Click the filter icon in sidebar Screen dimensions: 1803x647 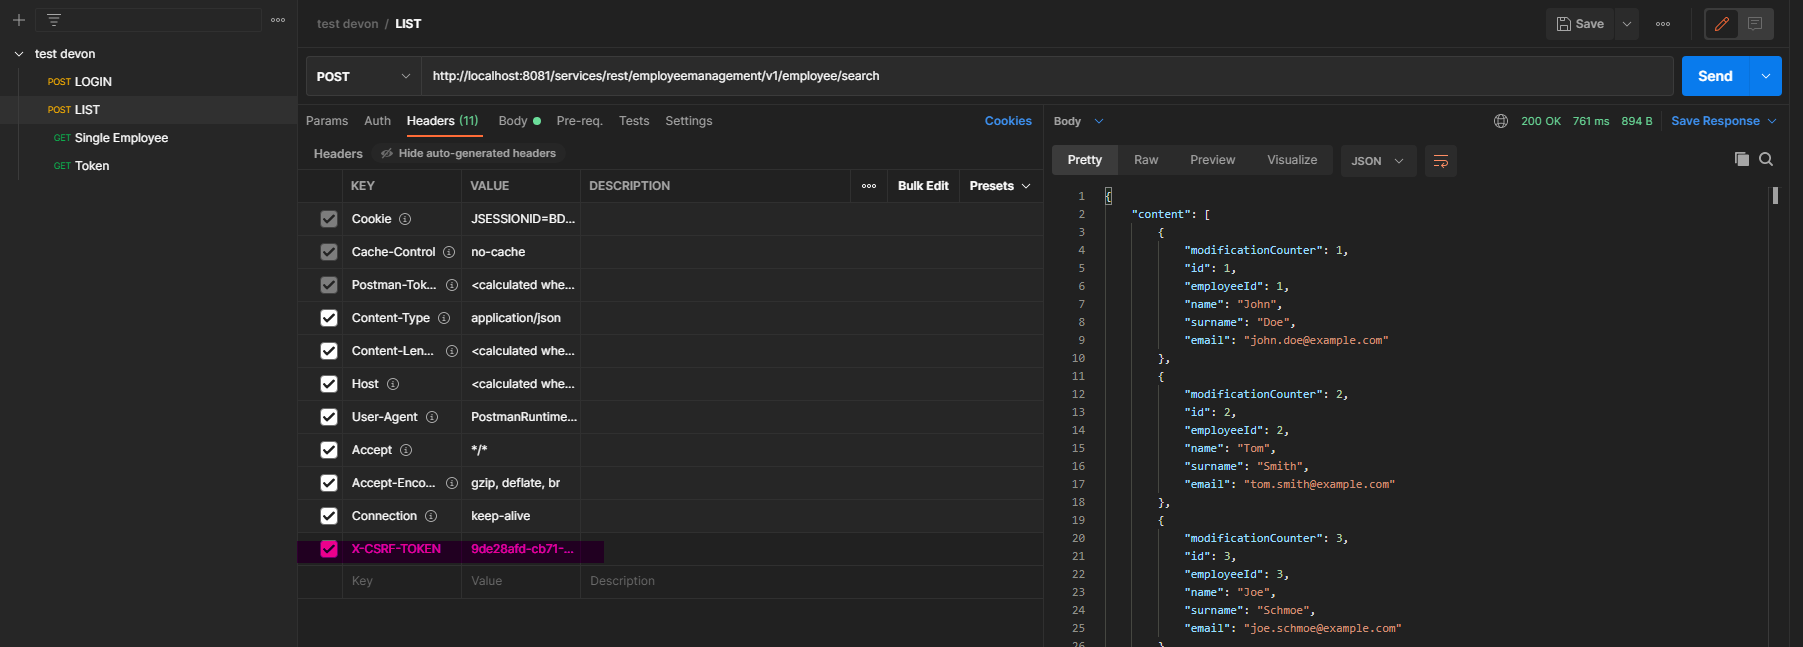[x=54, y=20]
